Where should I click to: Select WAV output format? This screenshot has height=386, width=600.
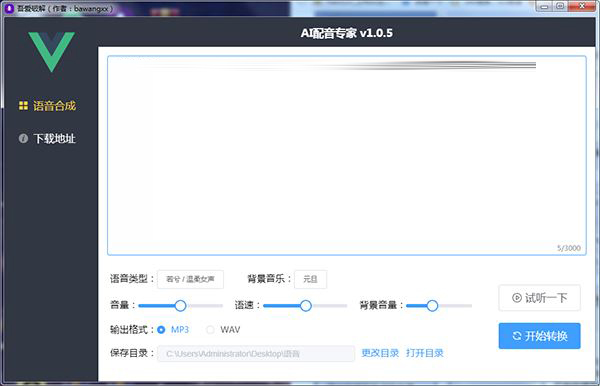click(x=223, y=330)
